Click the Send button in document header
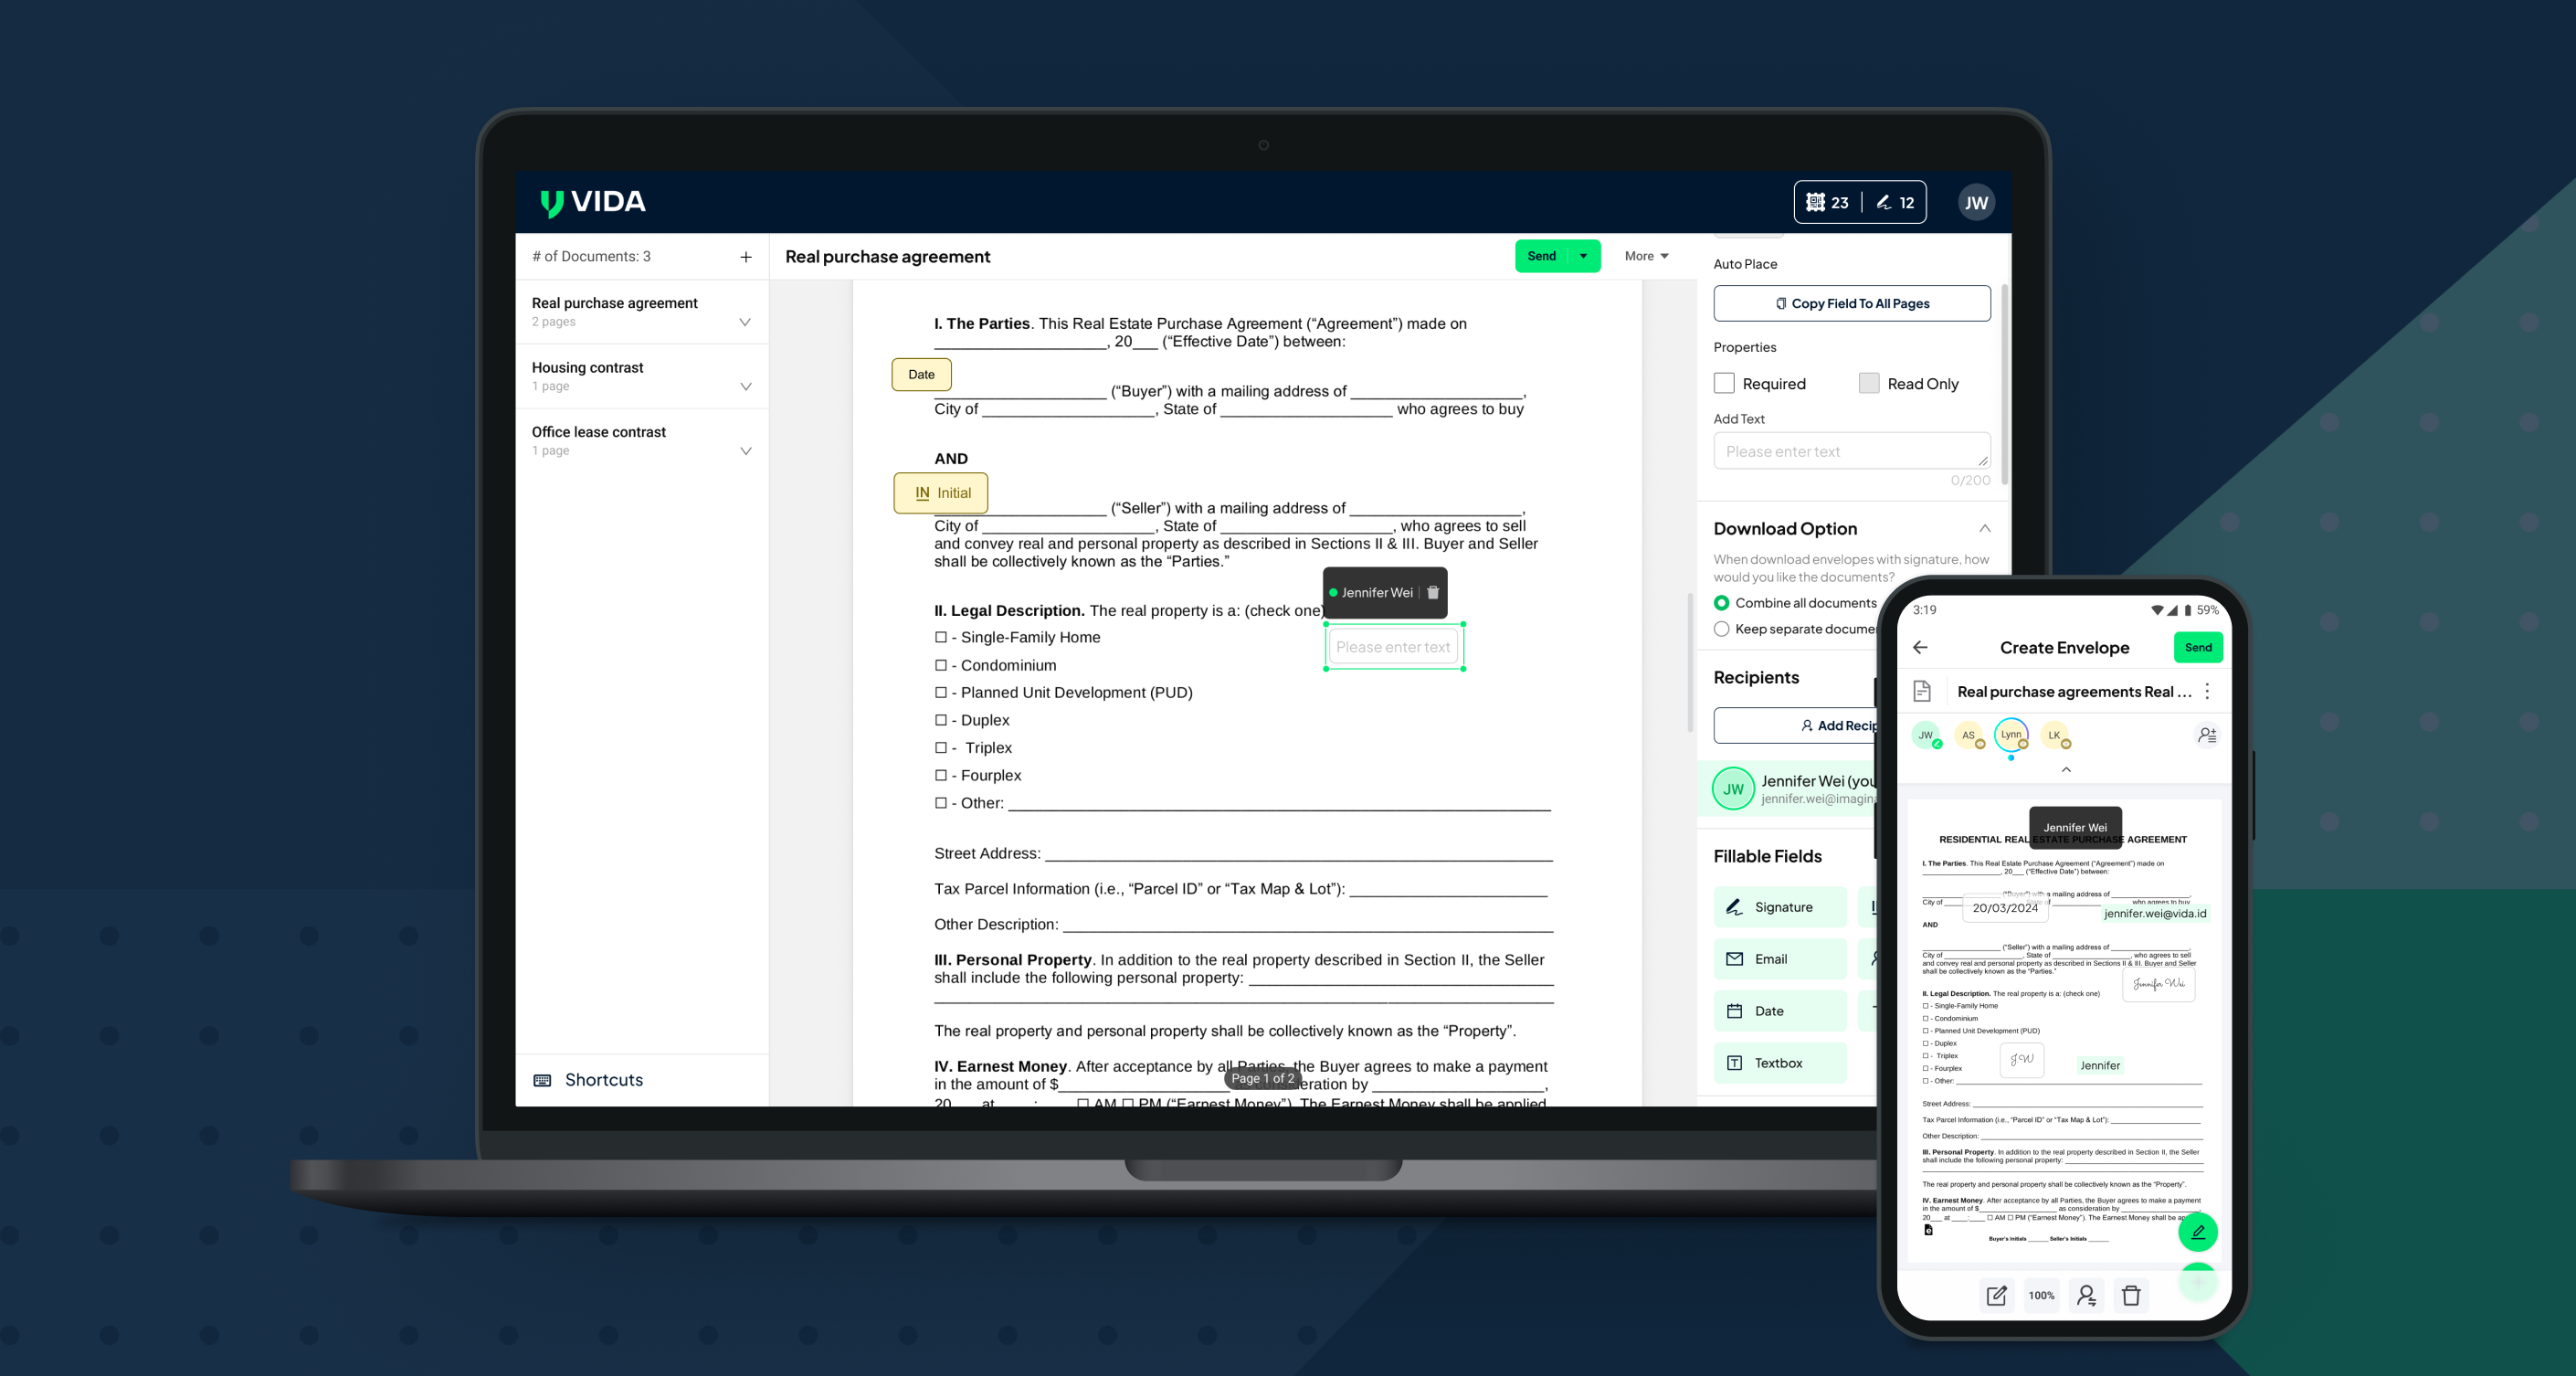2576x1376 pixels. tap(1541, 256)
